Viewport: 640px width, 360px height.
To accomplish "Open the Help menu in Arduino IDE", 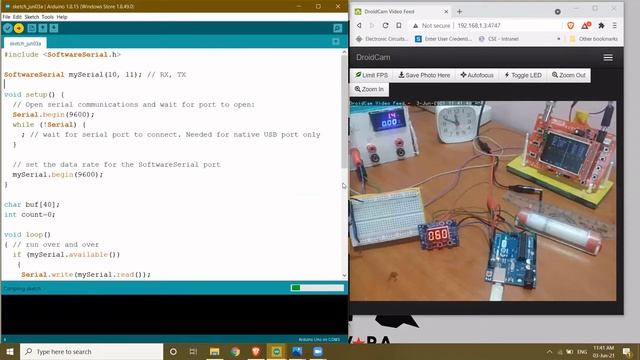I will coord(62,17).
